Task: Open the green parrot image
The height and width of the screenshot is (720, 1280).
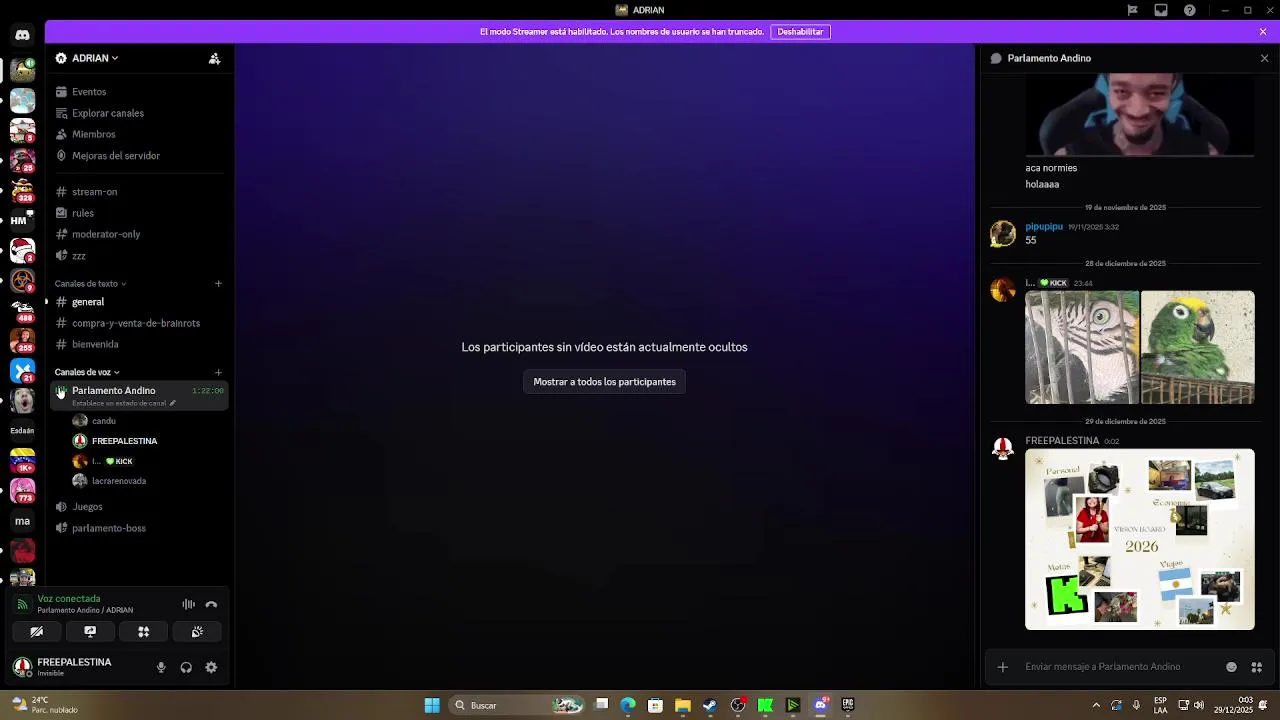Action: point(1197,347)
